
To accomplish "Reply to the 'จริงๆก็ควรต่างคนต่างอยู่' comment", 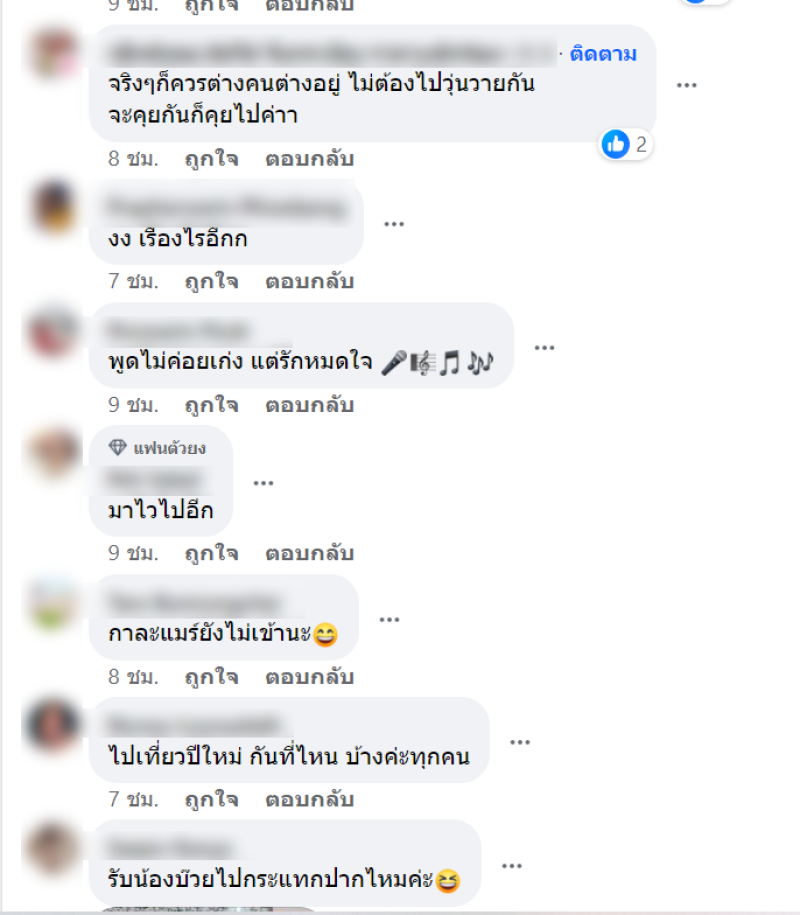I will (x=309, y=159).
